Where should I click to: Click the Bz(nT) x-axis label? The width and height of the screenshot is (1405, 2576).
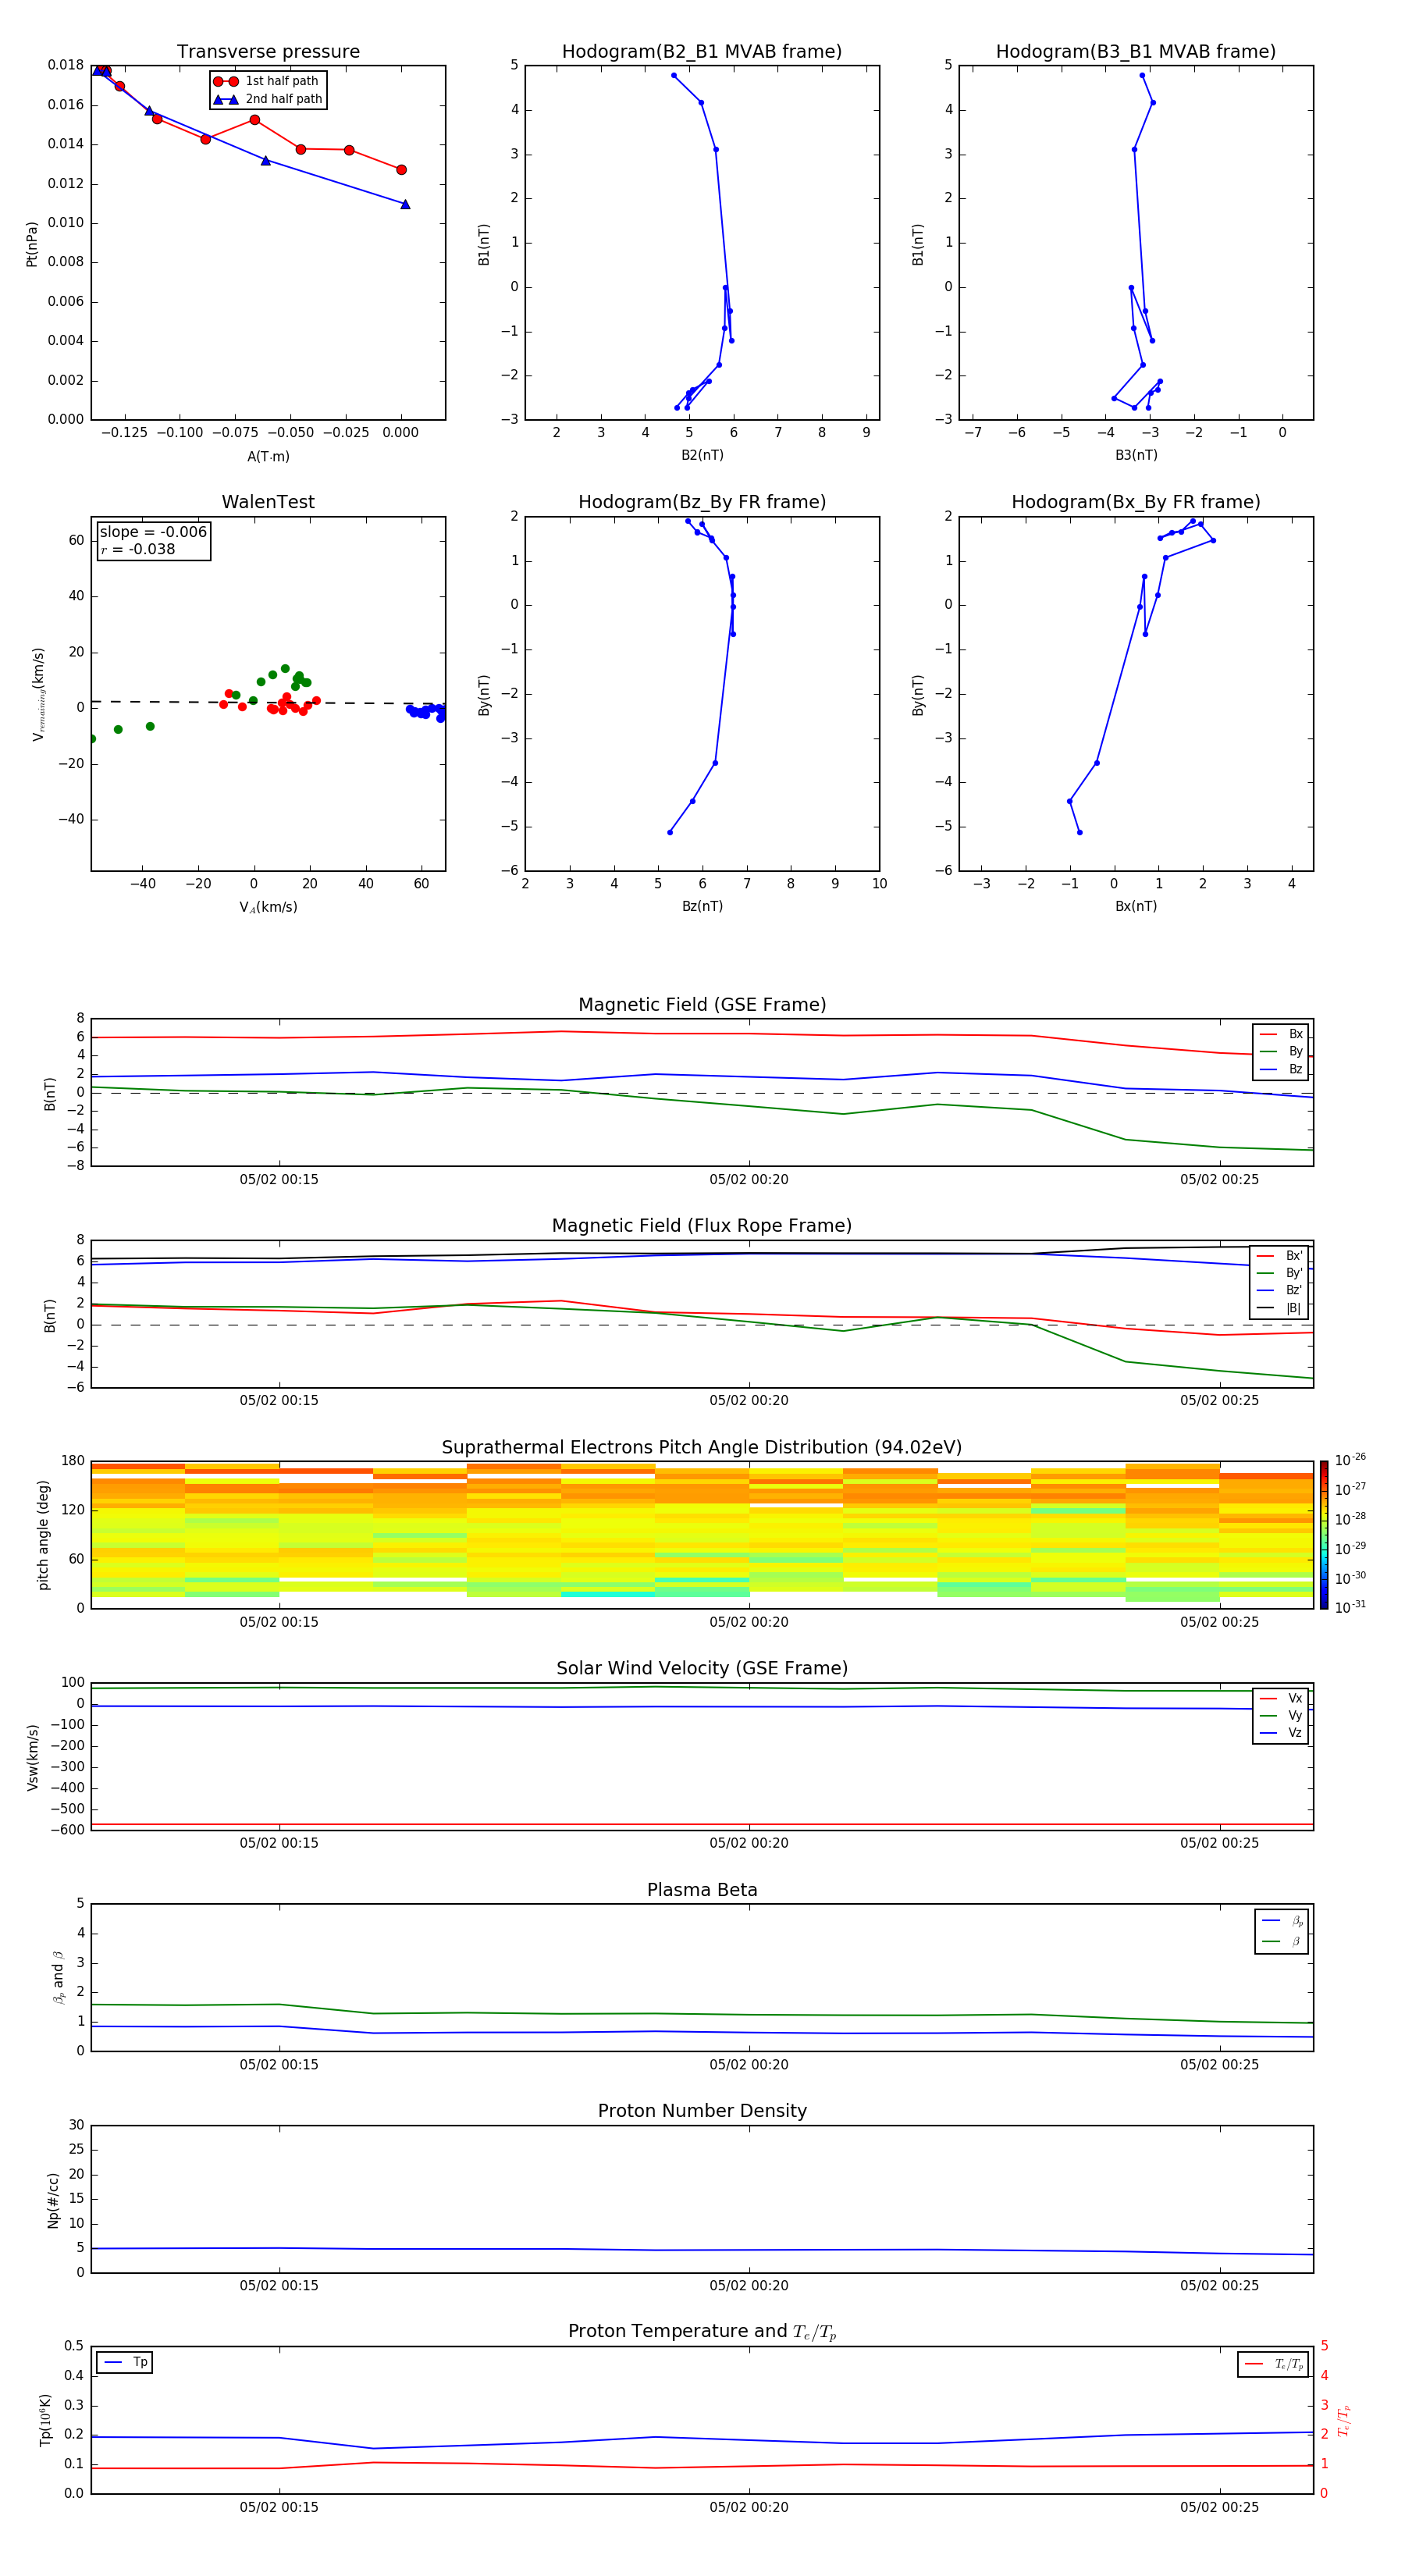coord(702,906)
